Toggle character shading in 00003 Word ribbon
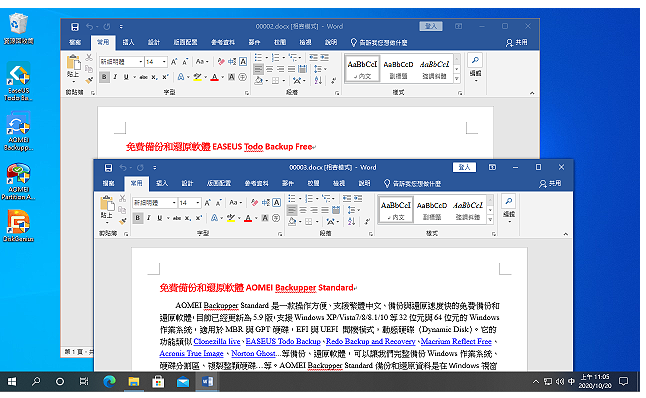Viewport: 646px width, 398px height. [x=265, y=218]
